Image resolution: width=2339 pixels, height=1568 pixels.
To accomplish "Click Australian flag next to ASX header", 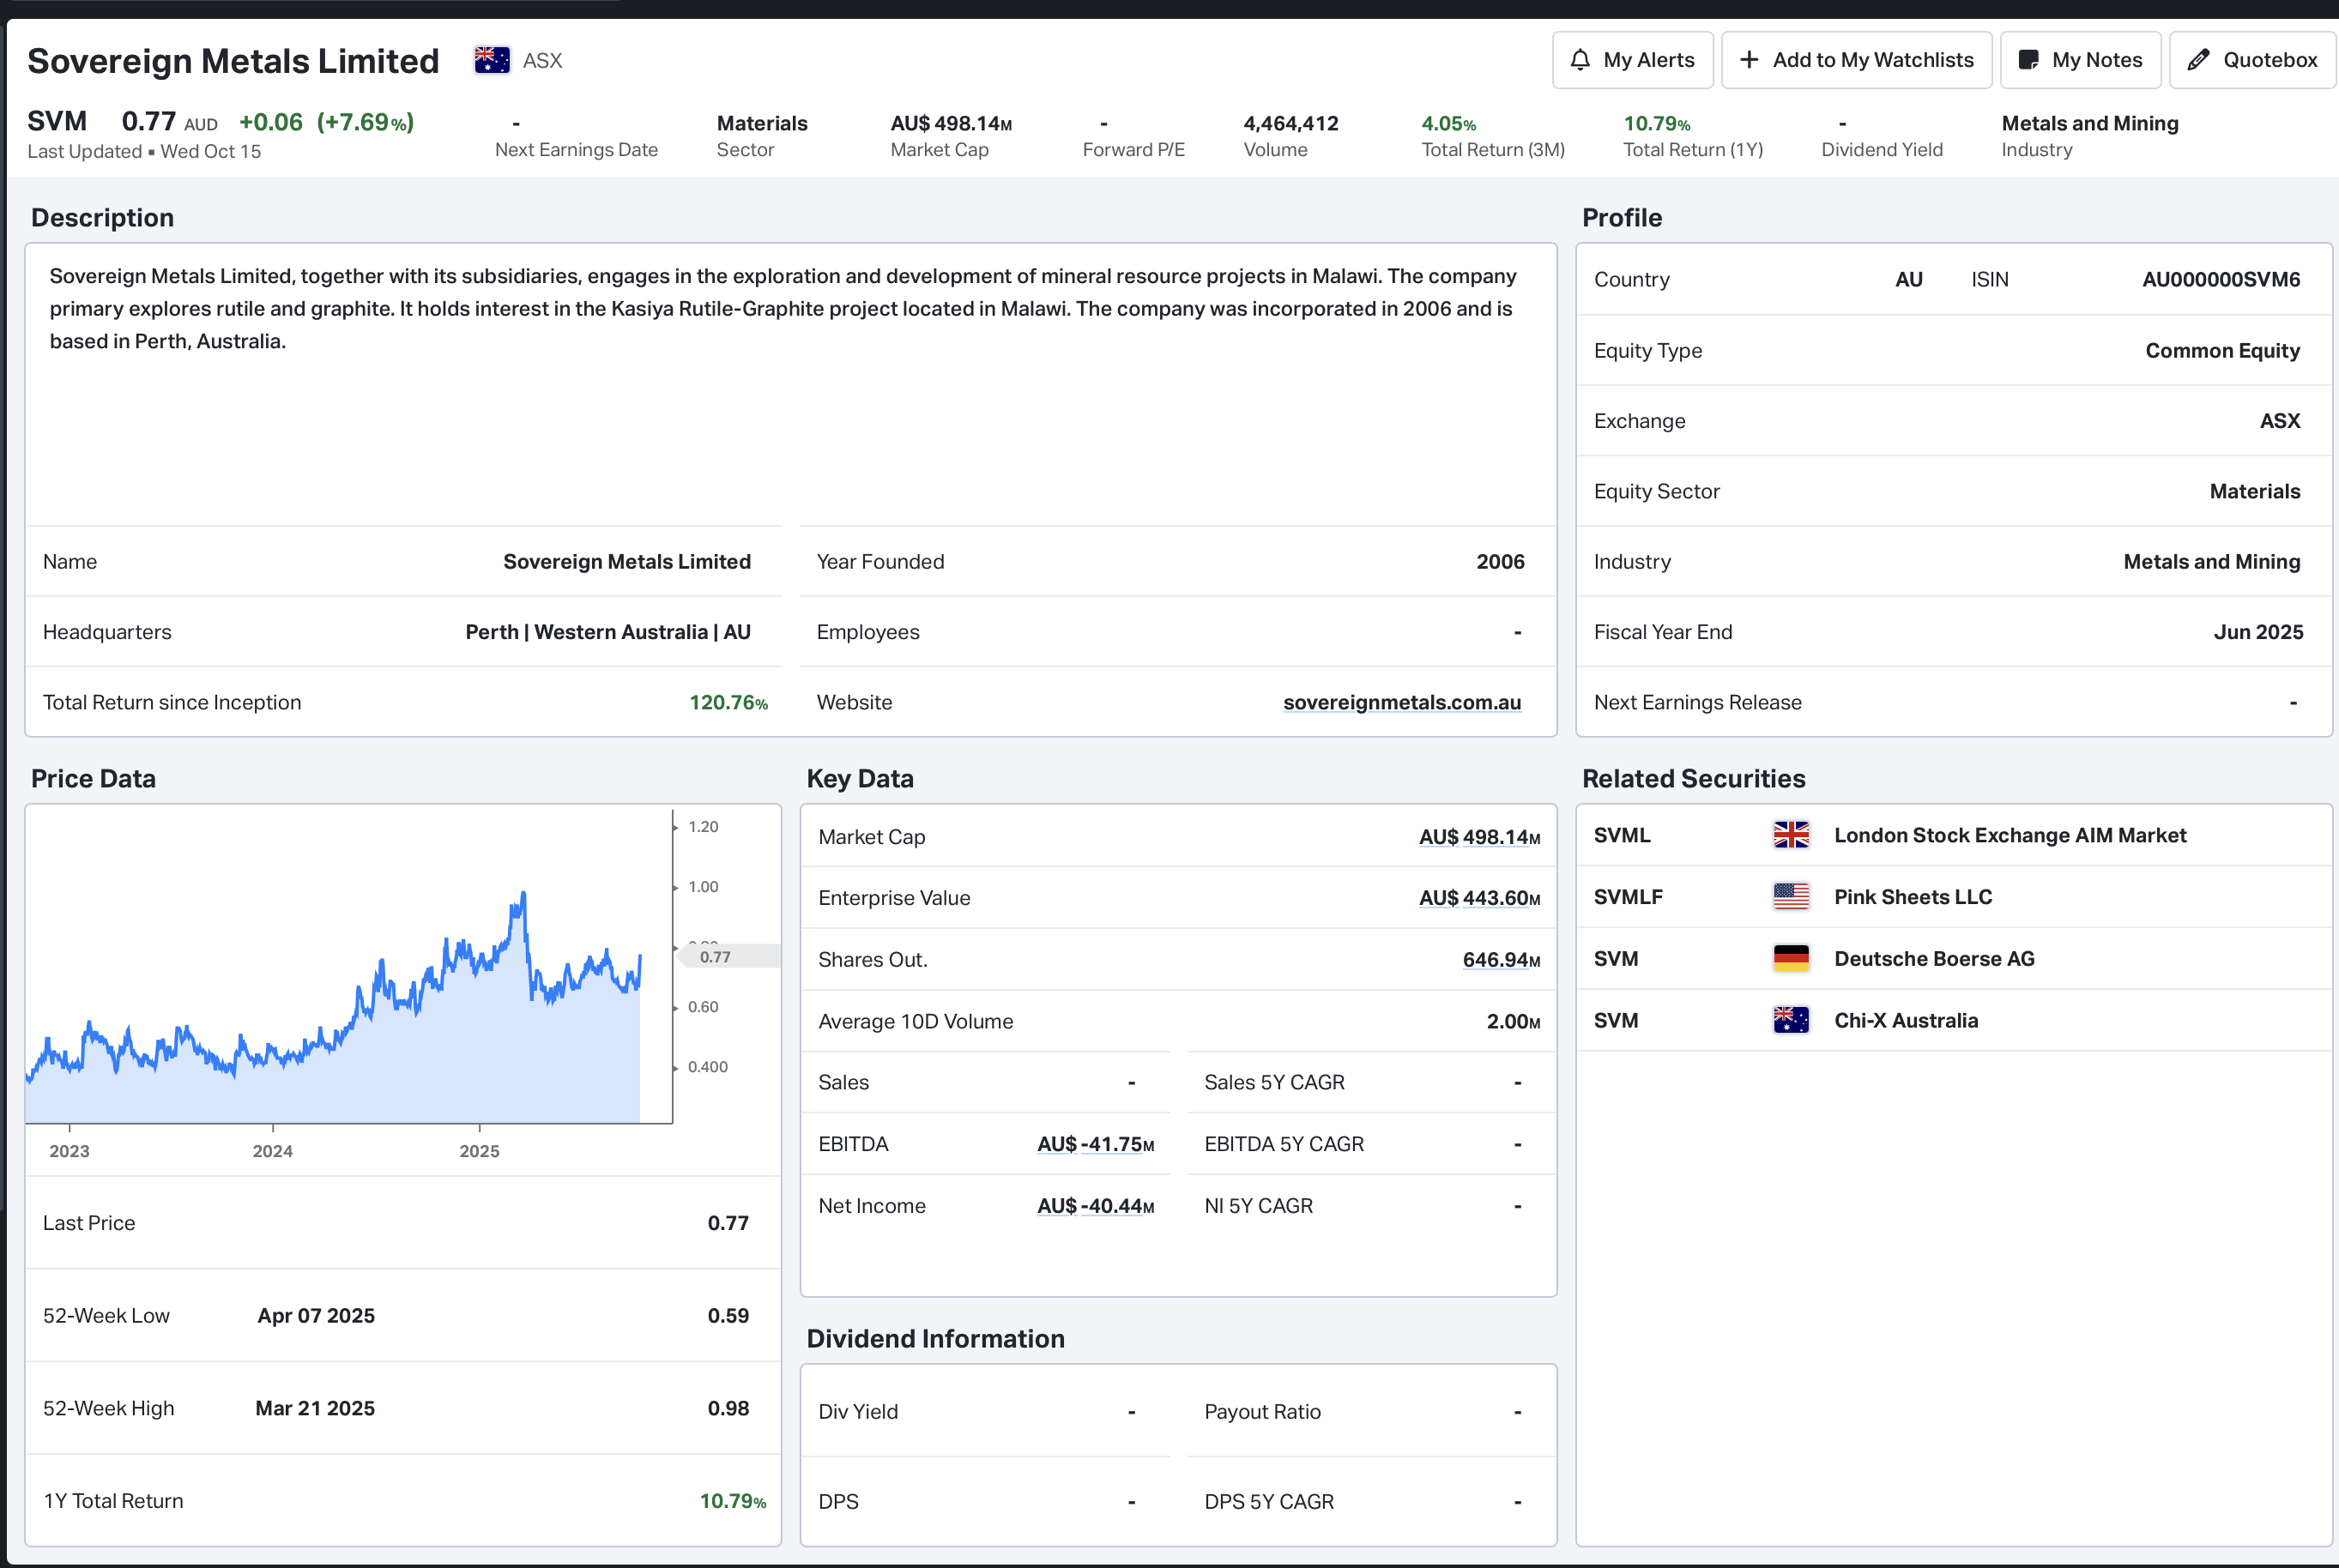I will coord(492,60).
